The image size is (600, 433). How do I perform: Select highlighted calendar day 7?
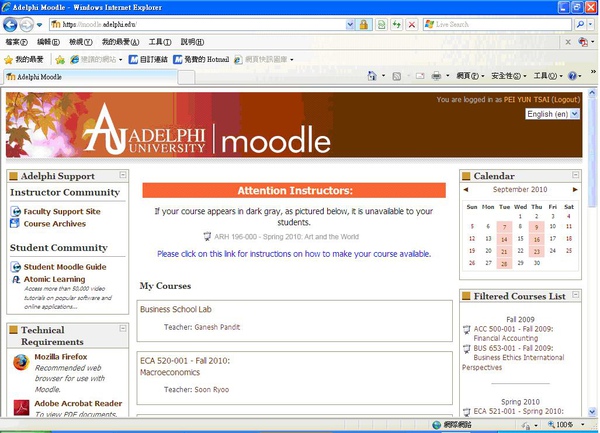(x=504, y=227)
